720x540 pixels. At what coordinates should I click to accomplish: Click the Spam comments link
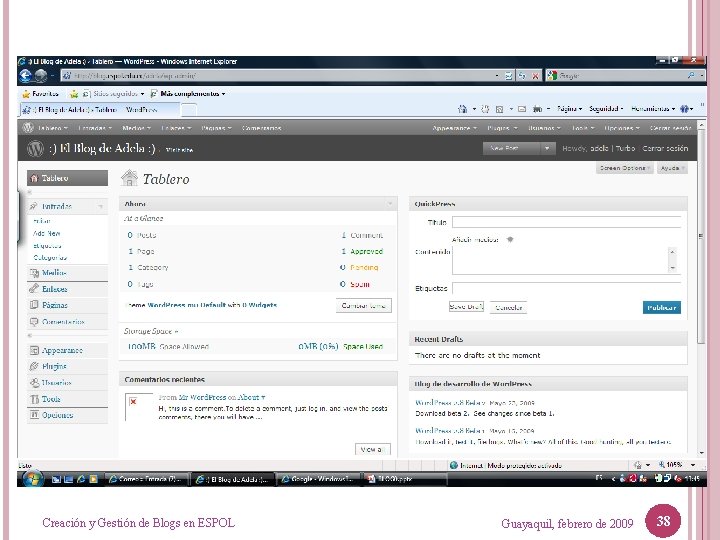[360, 284]
